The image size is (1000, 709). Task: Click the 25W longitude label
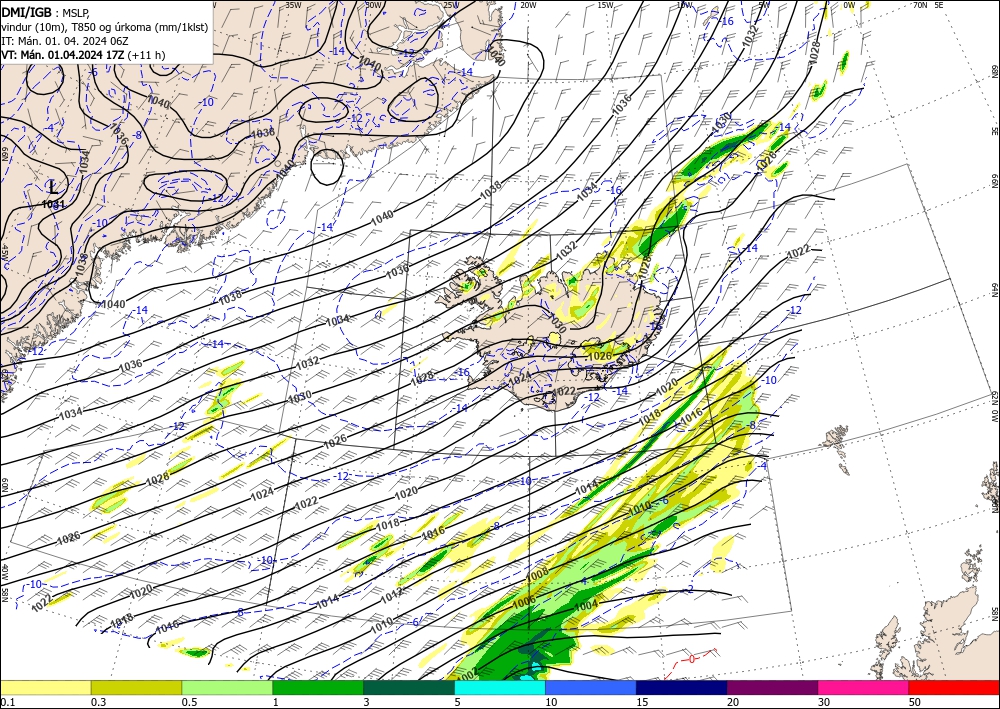point(451,5)
